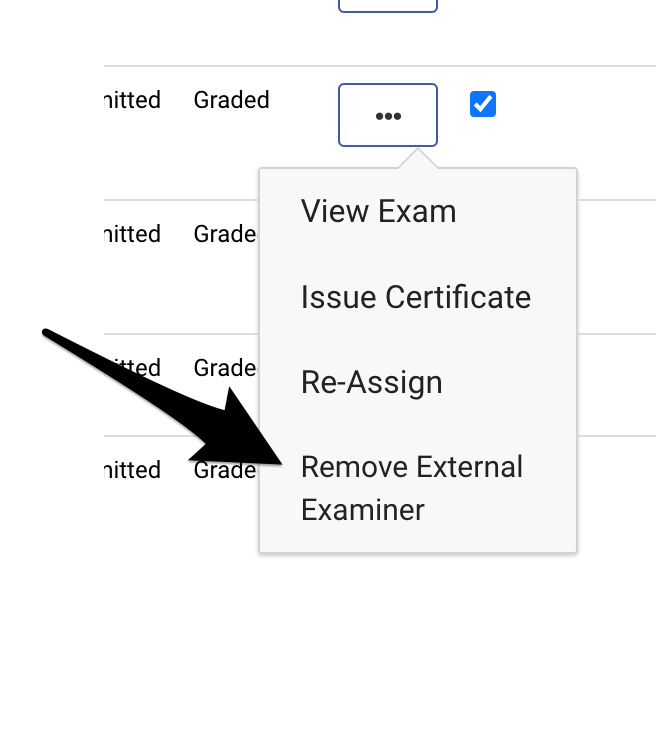Click the Graded status beside the ellipsis button
The width and height of the screenshot is (656, 736).
click(231, 100)
